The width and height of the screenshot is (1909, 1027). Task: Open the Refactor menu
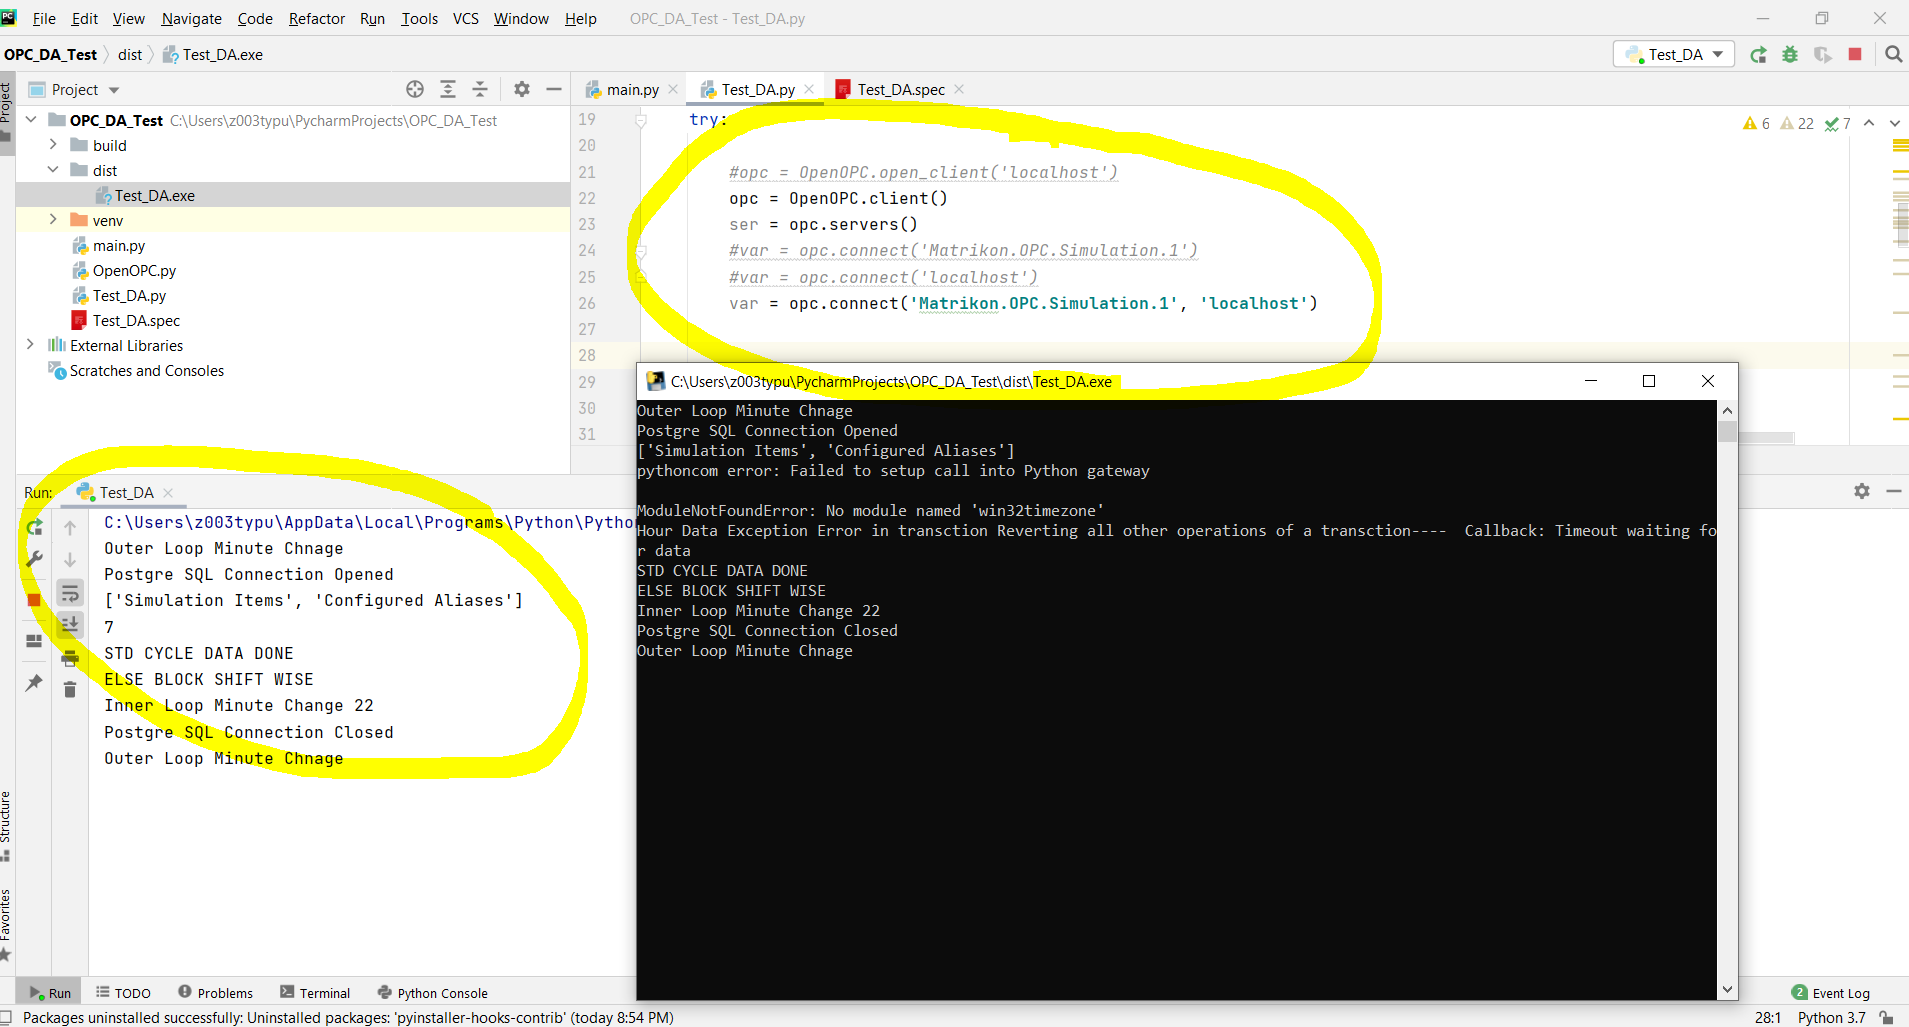316,18
